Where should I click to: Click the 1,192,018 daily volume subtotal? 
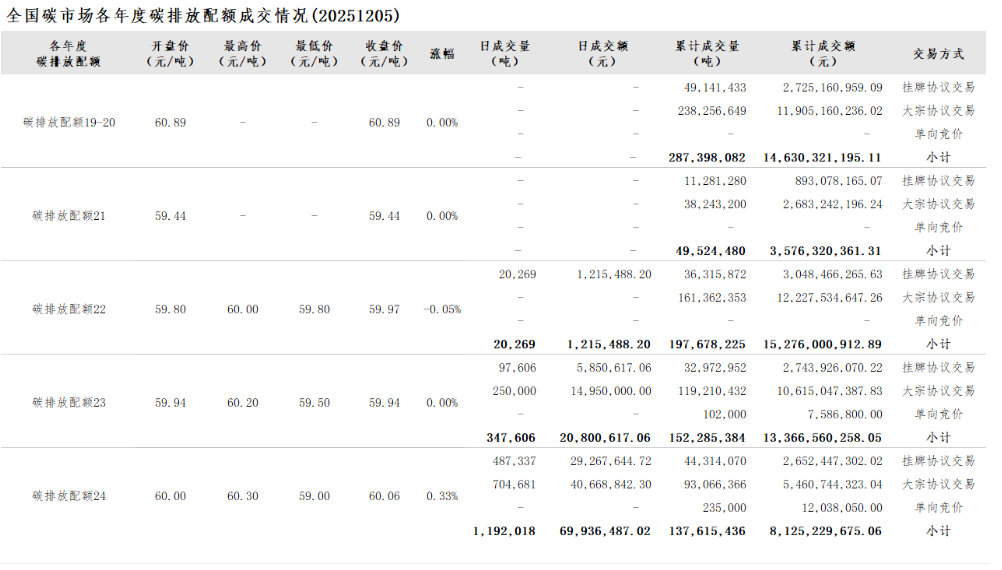tap(504, 531)
